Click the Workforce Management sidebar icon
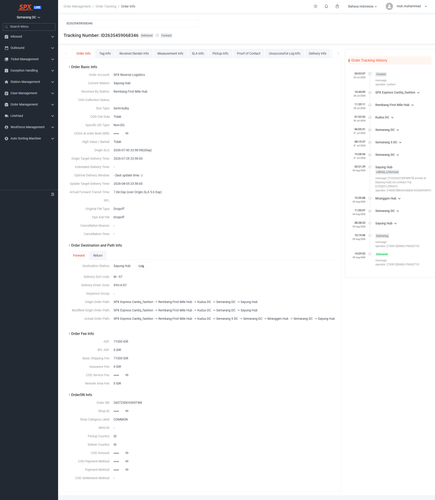Screen dimensions: 435x500 click(x=6, y=127)
